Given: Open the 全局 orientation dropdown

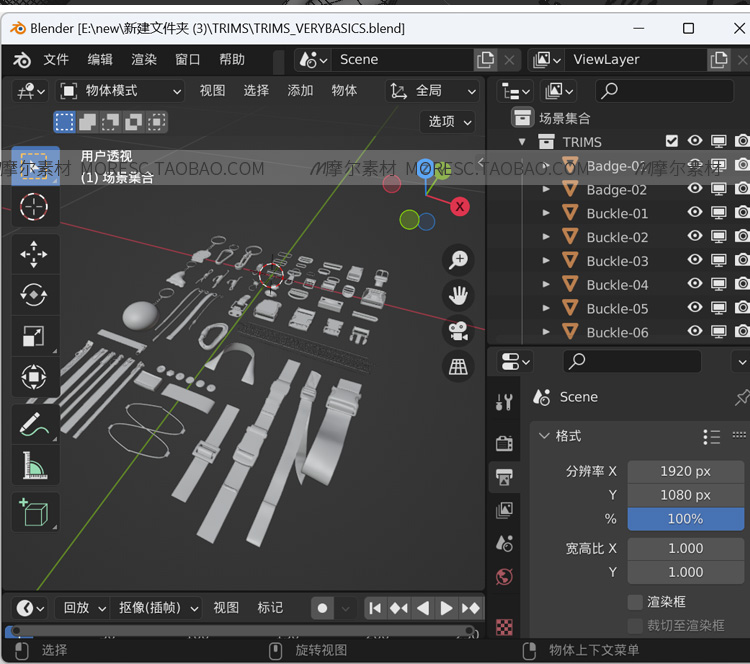Looking at the screenshot, I should tap(432, 91).
